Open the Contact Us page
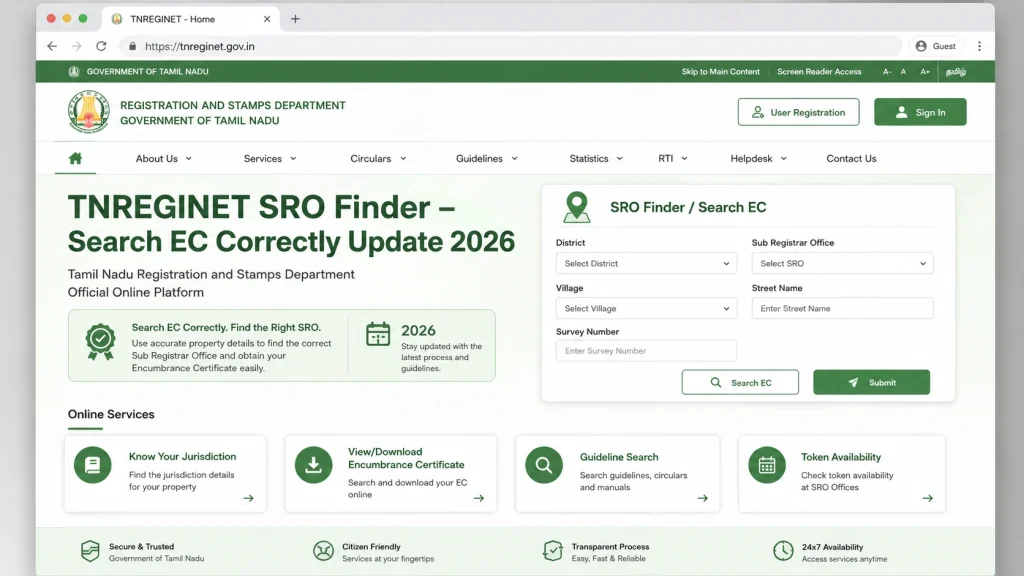 851,159
